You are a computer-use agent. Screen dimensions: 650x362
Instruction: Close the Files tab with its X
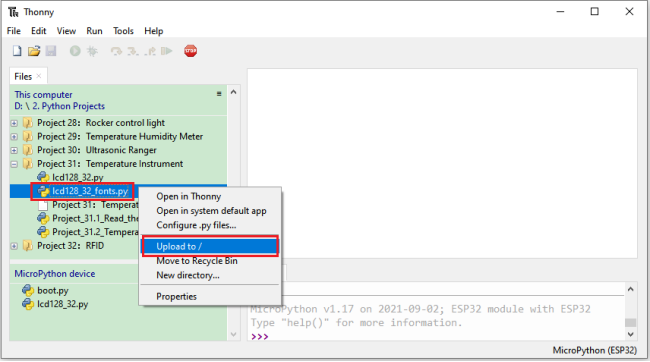click(39, 76)
